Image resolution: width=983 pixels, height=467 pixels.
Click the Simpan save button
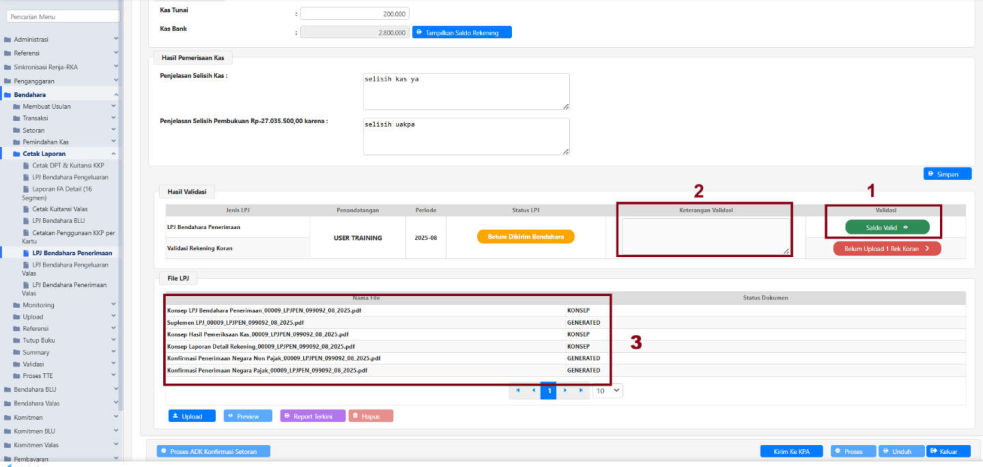pyautogui.click(x=946, y=174)
